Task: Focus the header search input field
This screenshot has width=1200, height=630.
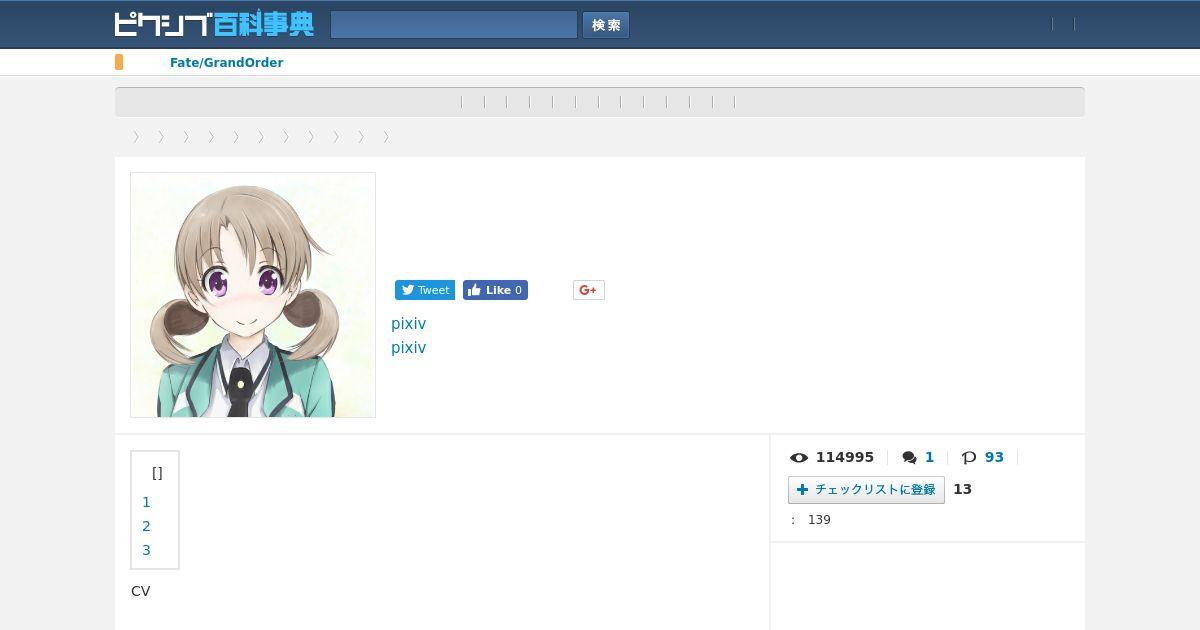Action: point(454,25)
